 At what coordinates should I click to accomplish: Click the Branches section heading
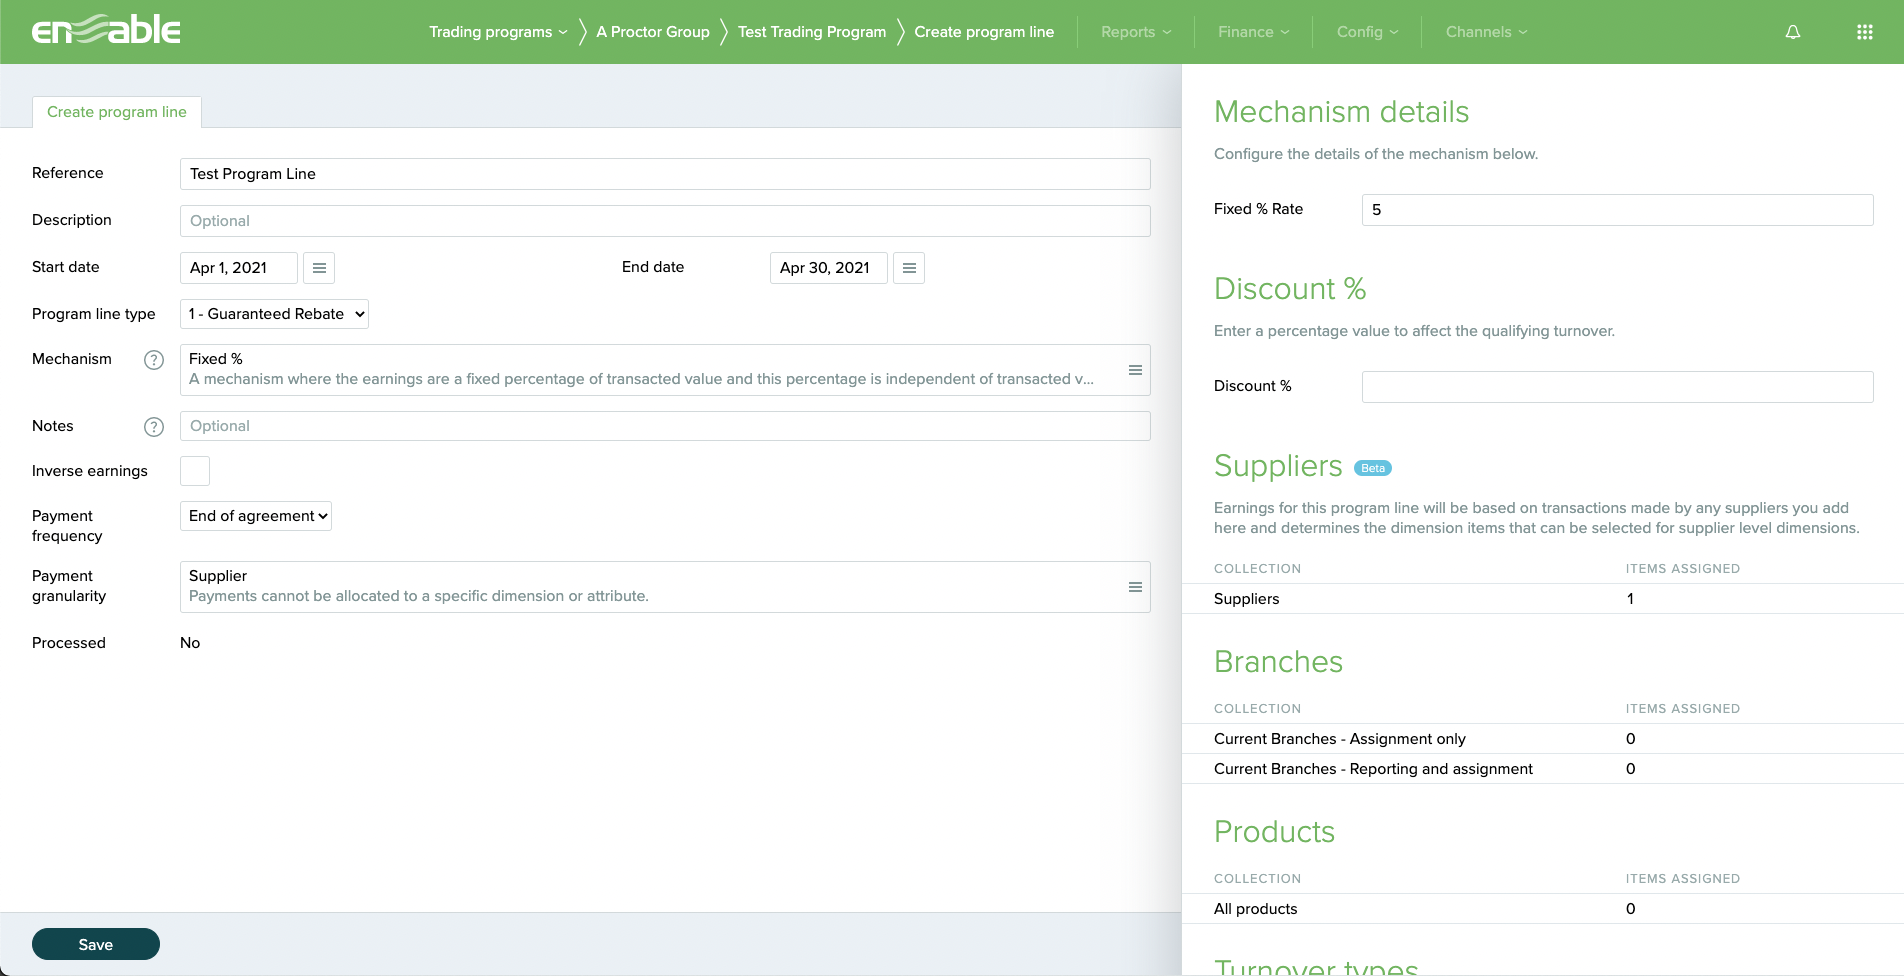1278,662
